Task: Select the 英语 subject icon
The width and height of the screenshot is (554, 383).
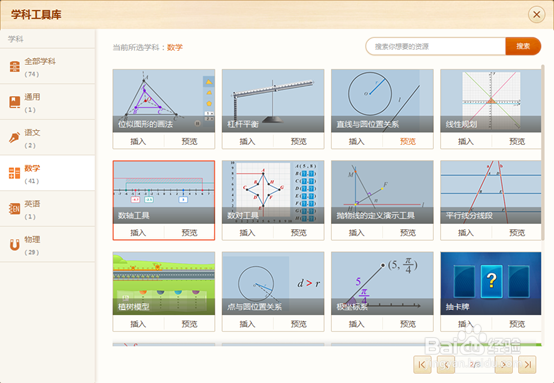Action: point(14,209)
